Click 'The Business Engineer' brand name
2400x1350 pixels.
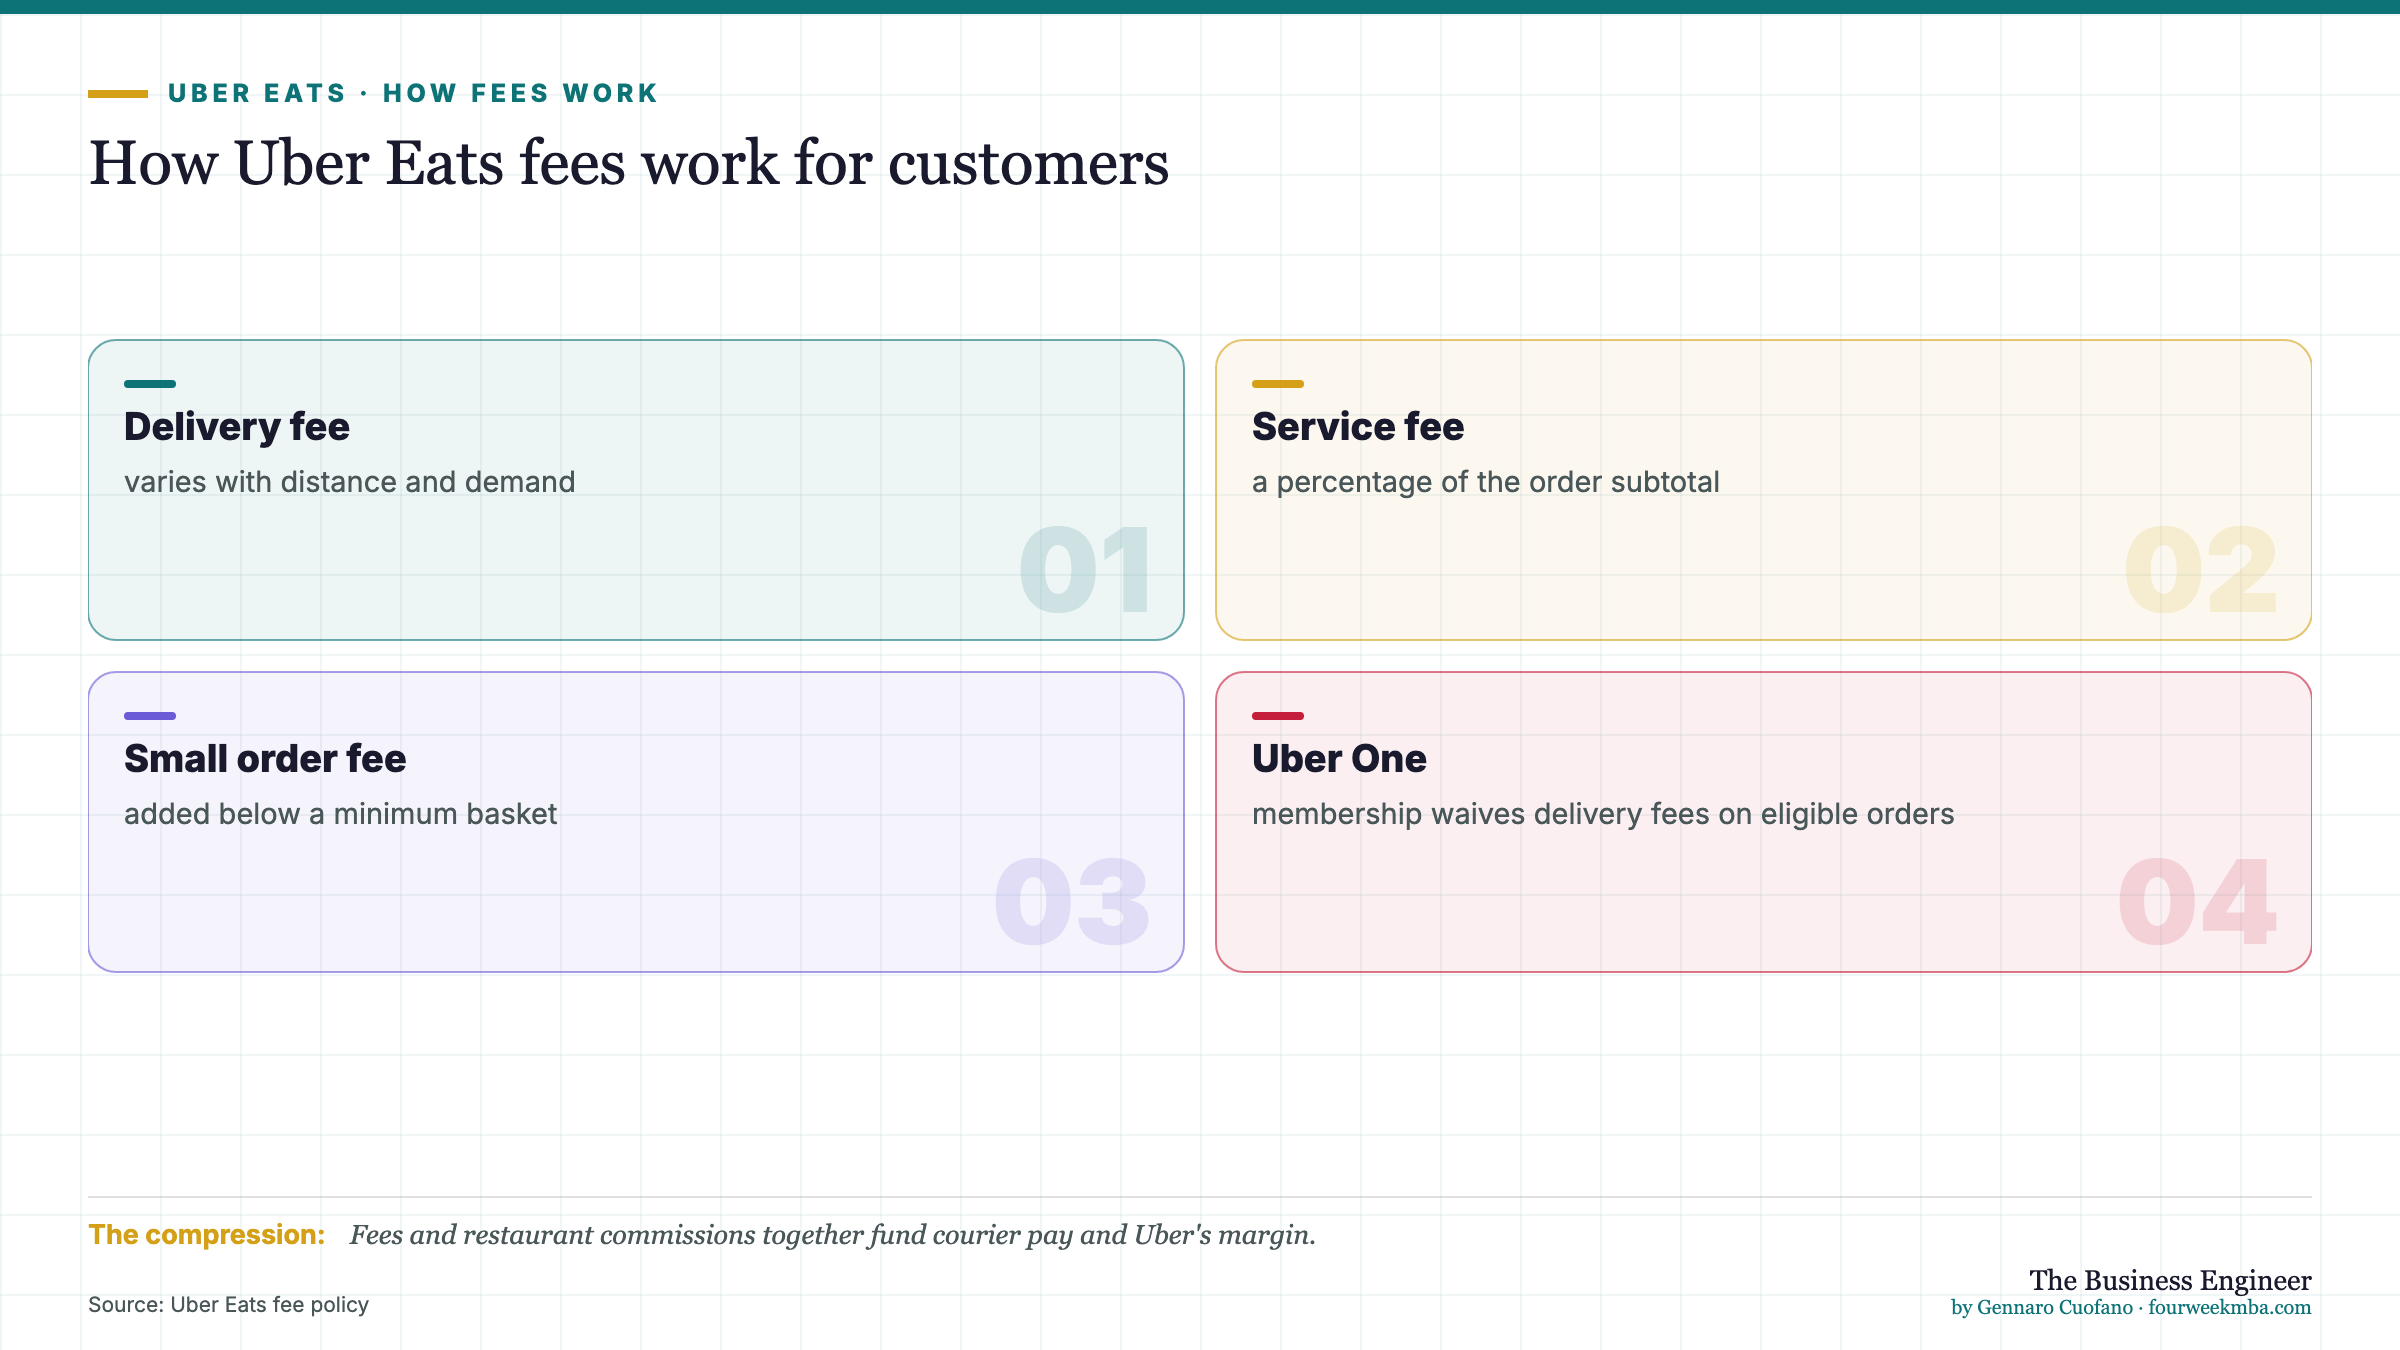coord(2170,1280)
